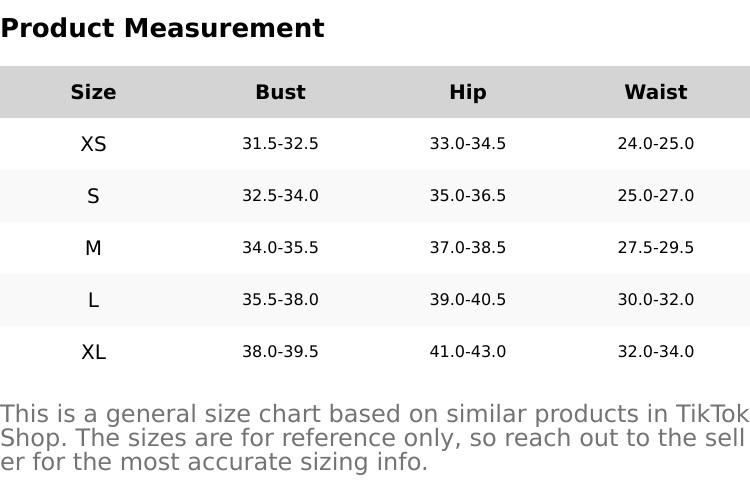Click the XL size row label
Screen dimensions: 750x498
point(93,353)
